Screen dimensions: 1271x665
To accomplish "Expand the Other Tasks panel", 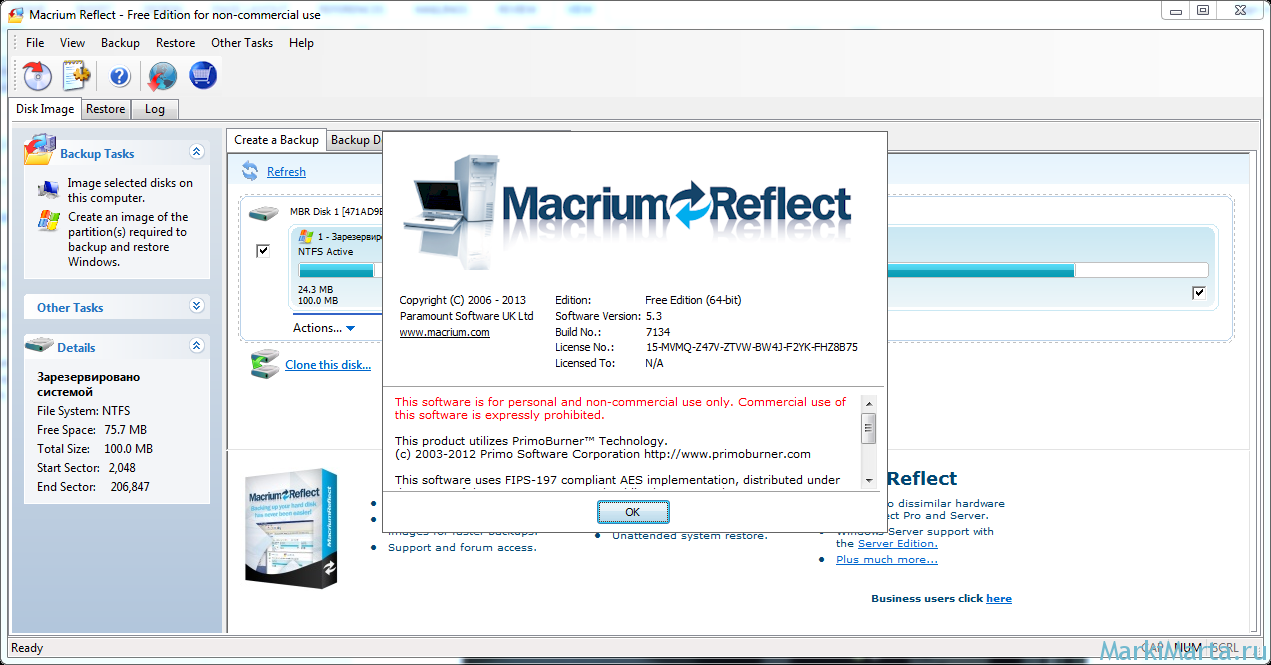I will (197, 307).
